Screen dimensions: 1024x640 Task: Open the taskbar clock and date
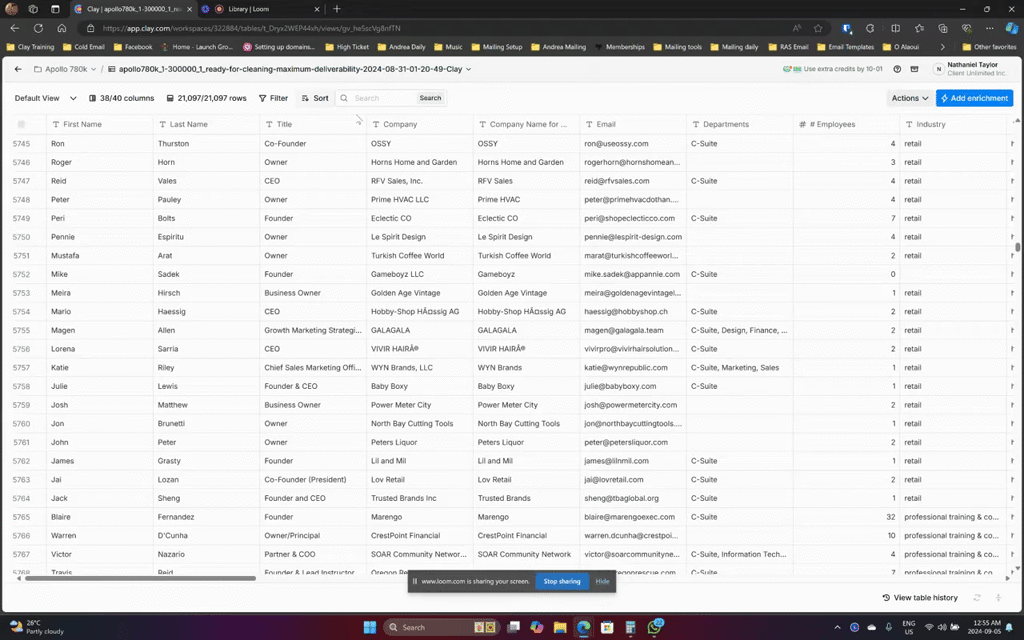coord(986,627)
